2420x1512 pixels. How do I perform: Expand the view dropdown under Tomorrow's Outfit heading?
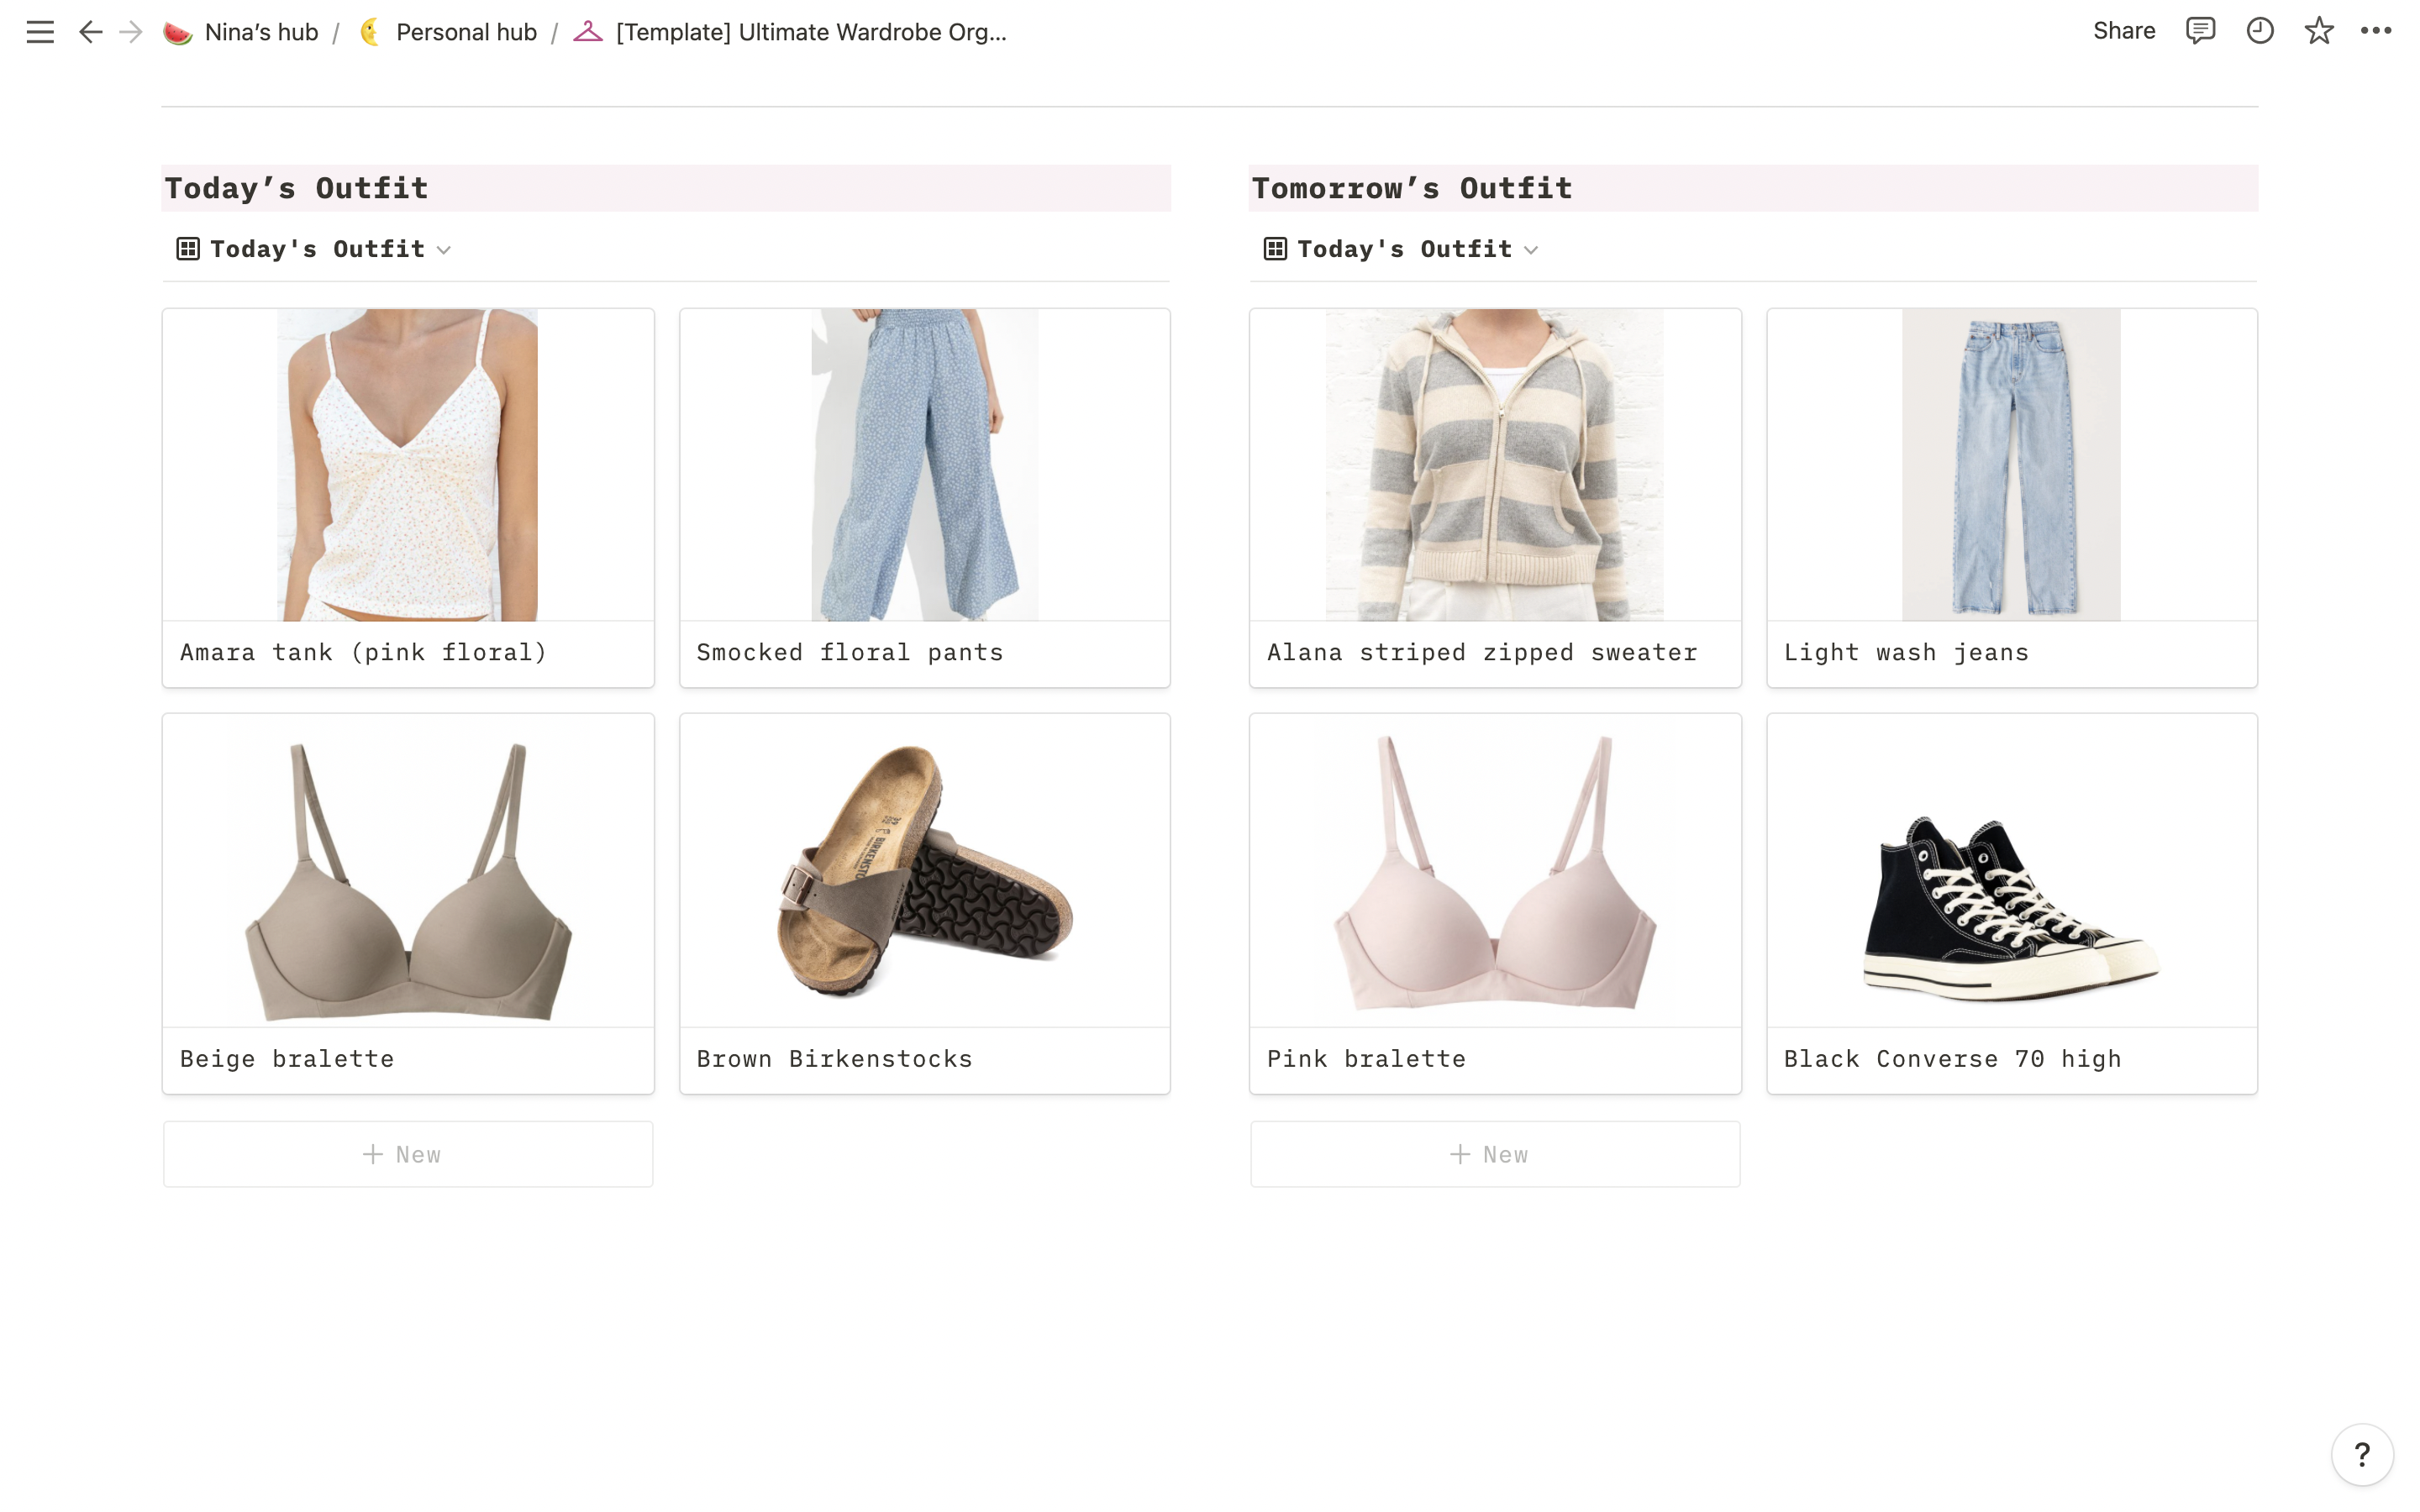(x=1531, y=250)
